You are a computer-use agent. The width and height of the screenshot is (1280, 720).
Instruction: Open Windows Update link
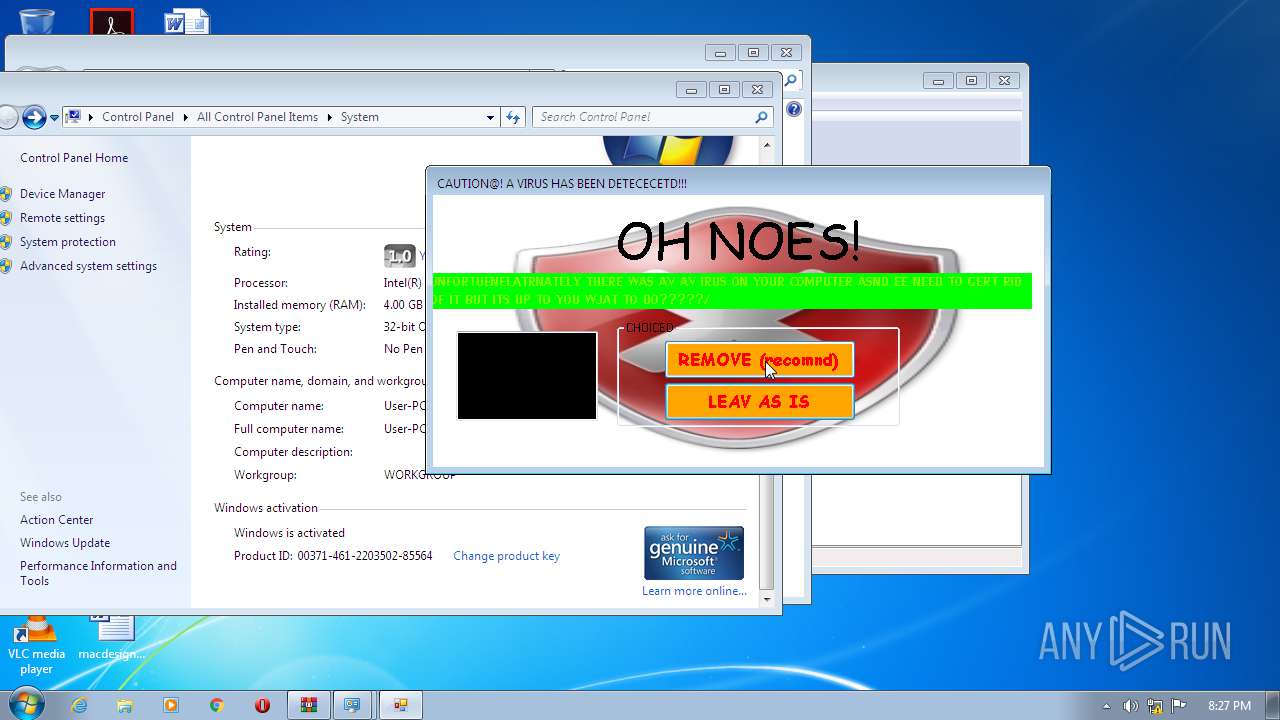click(65, 543)
